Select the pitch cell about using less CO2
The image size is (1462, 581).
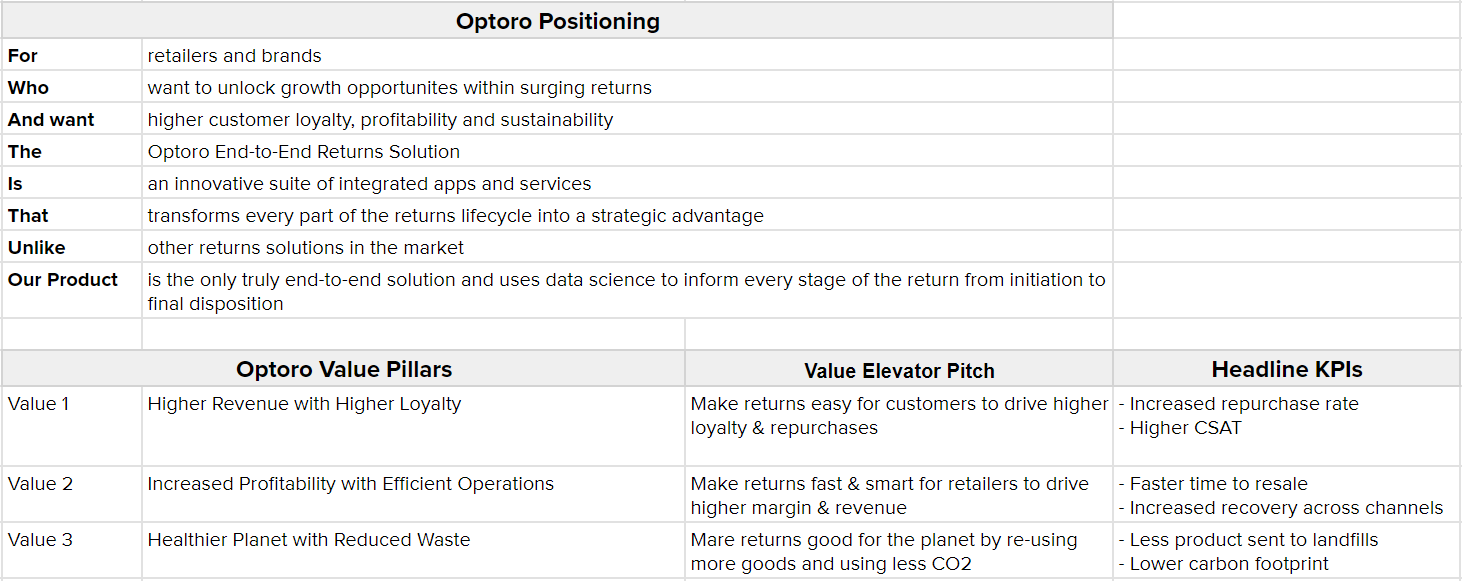point(898,551)
